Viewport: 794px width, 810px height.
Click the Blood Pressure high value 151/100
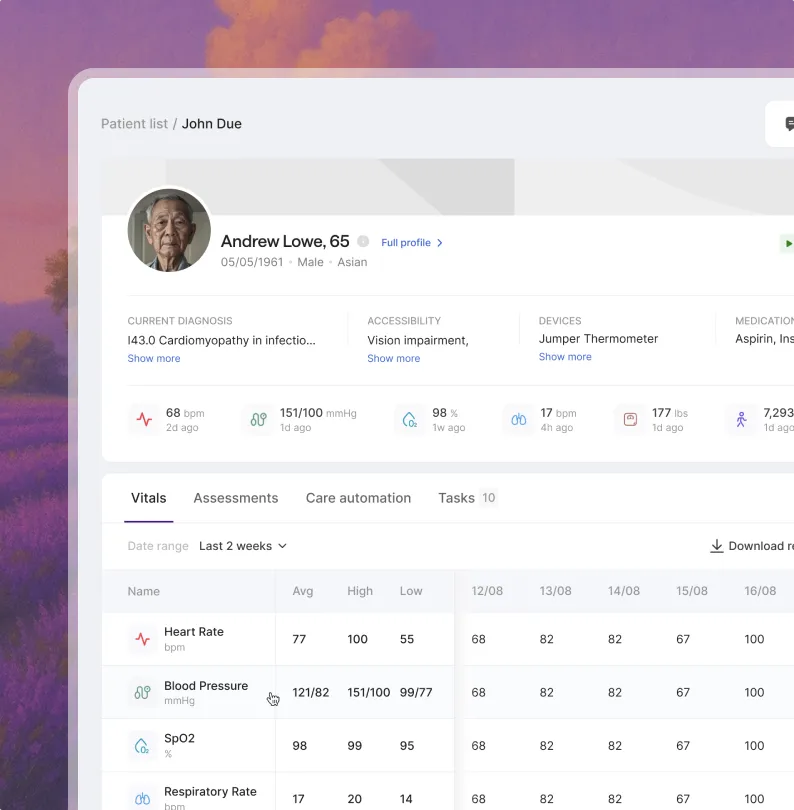368,692
